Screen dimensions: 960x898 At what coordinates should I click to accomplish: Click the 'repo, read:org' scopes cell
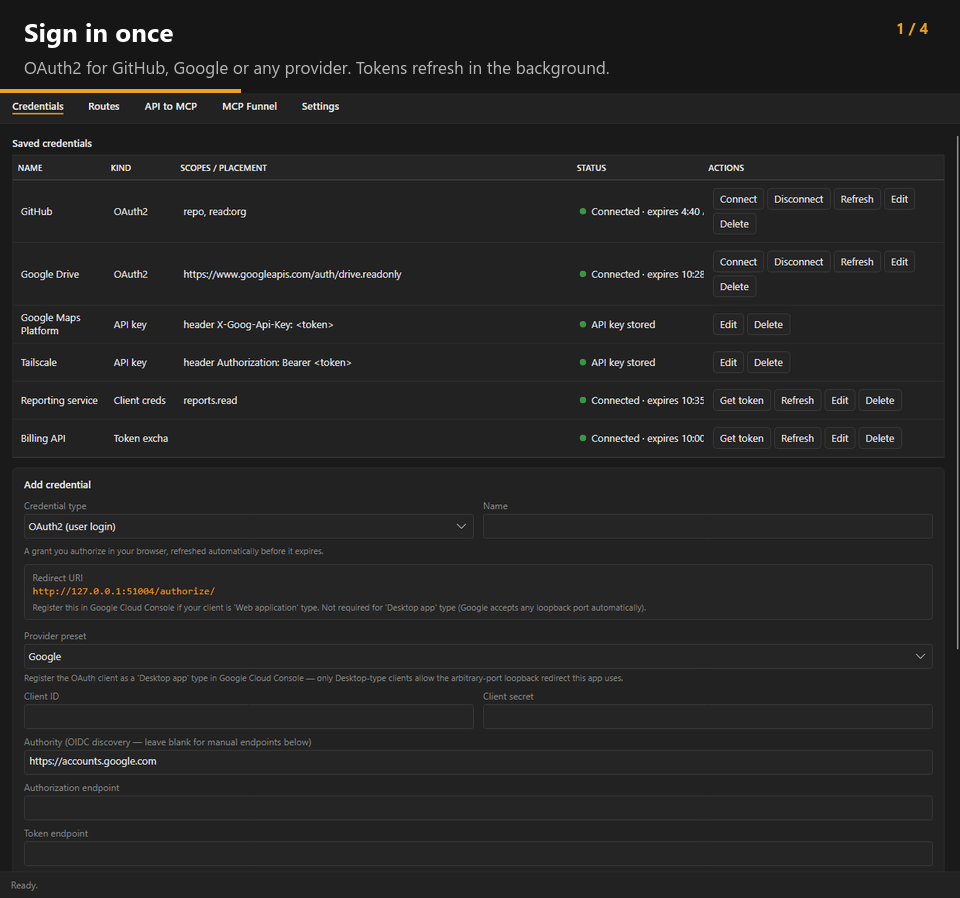(x=214, y=211)
